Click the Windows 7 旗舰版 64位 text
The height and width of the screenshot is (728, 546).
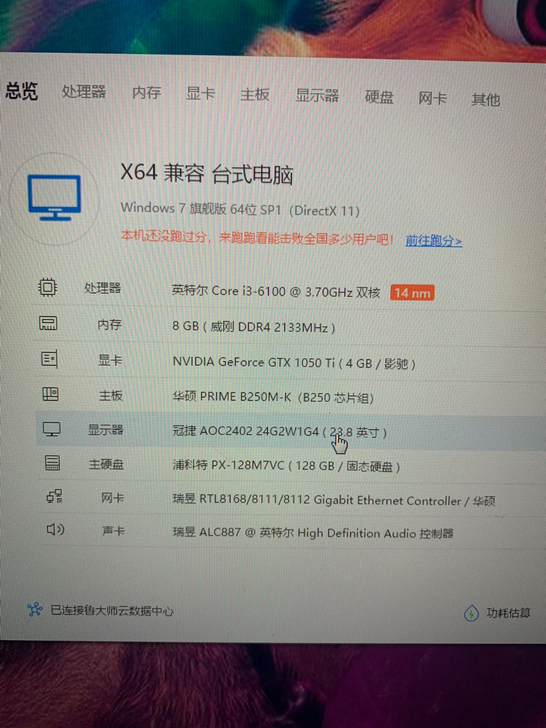(240, 209)
